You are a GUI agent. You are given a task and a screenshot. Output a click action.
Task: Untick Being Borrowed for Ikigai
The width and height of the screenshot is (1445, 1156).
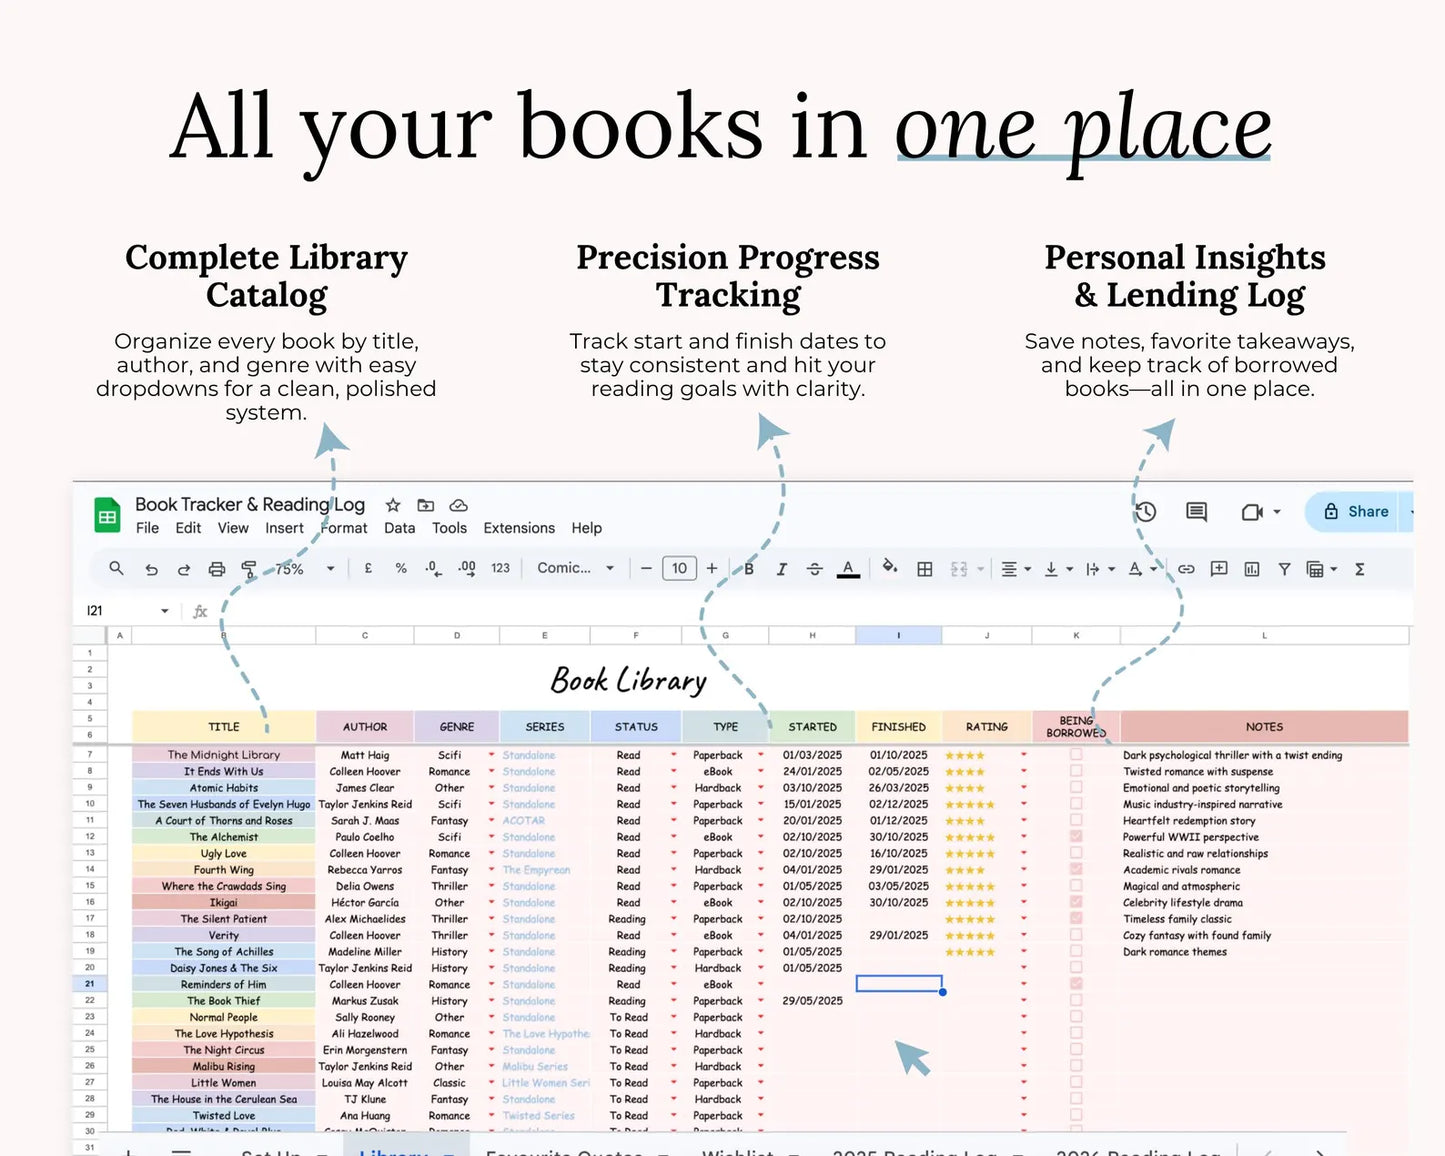(1076, 902)
